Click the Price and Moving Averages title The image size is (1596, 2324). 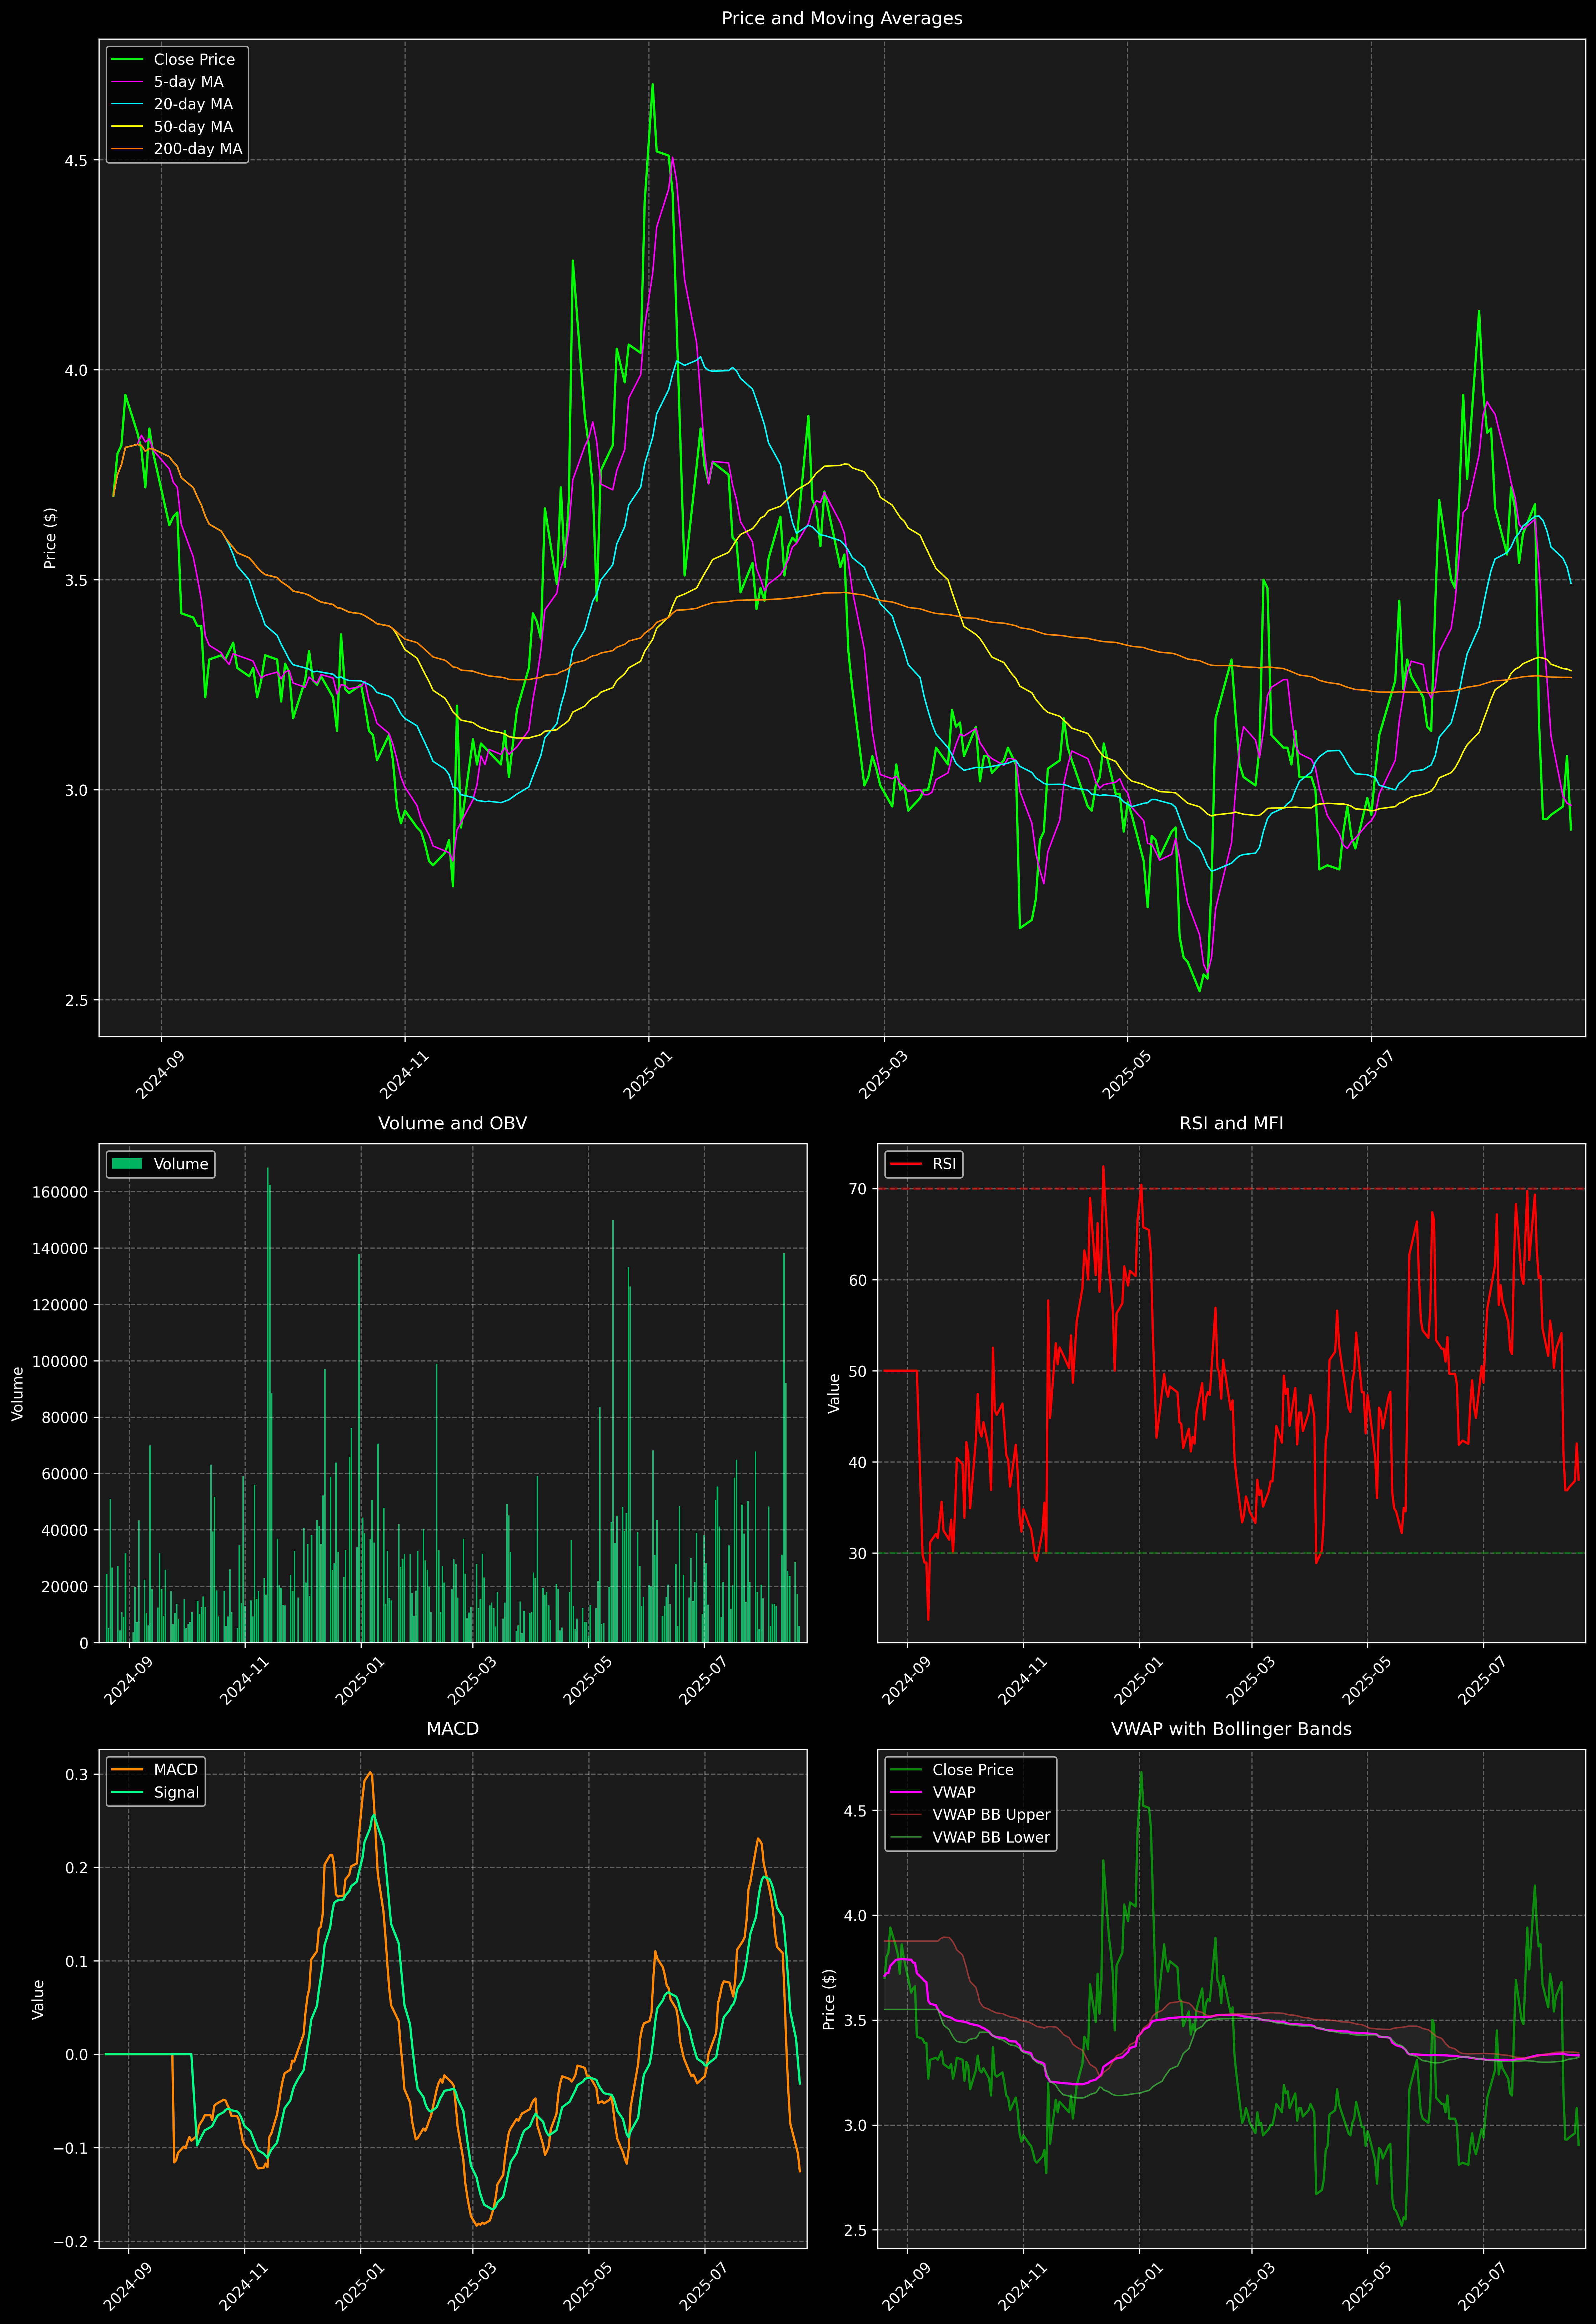point(842,18)
